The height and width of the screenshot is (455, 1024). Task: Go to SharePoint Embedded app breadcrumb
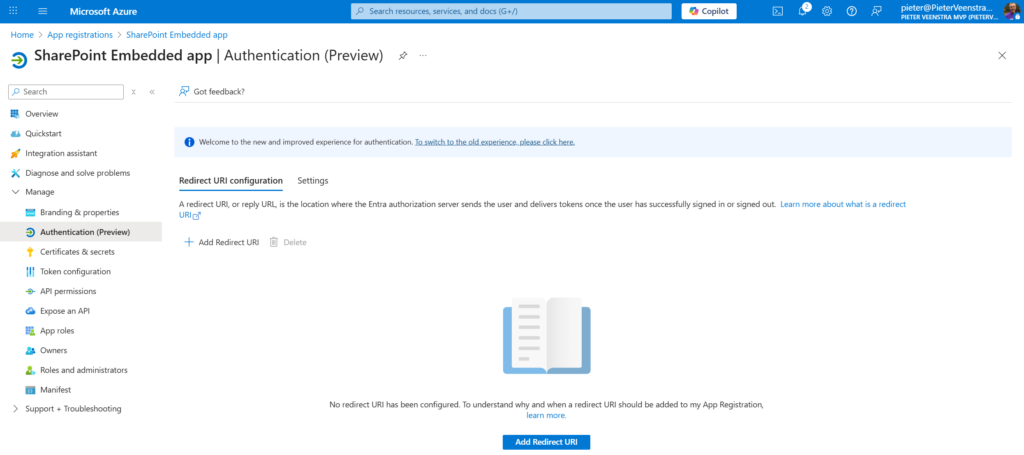click(x=177, y=35)
